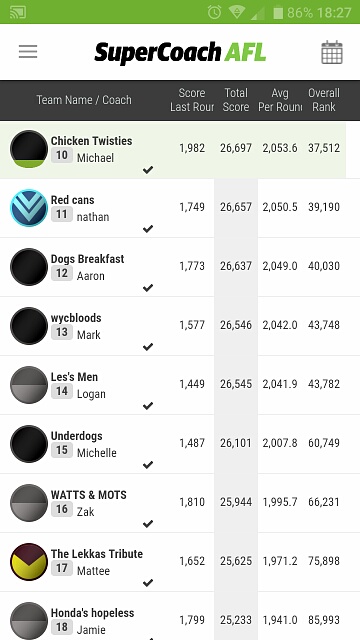
Task: Tap the SuperCoach AFL logo
Action: (x=180, y=53)
